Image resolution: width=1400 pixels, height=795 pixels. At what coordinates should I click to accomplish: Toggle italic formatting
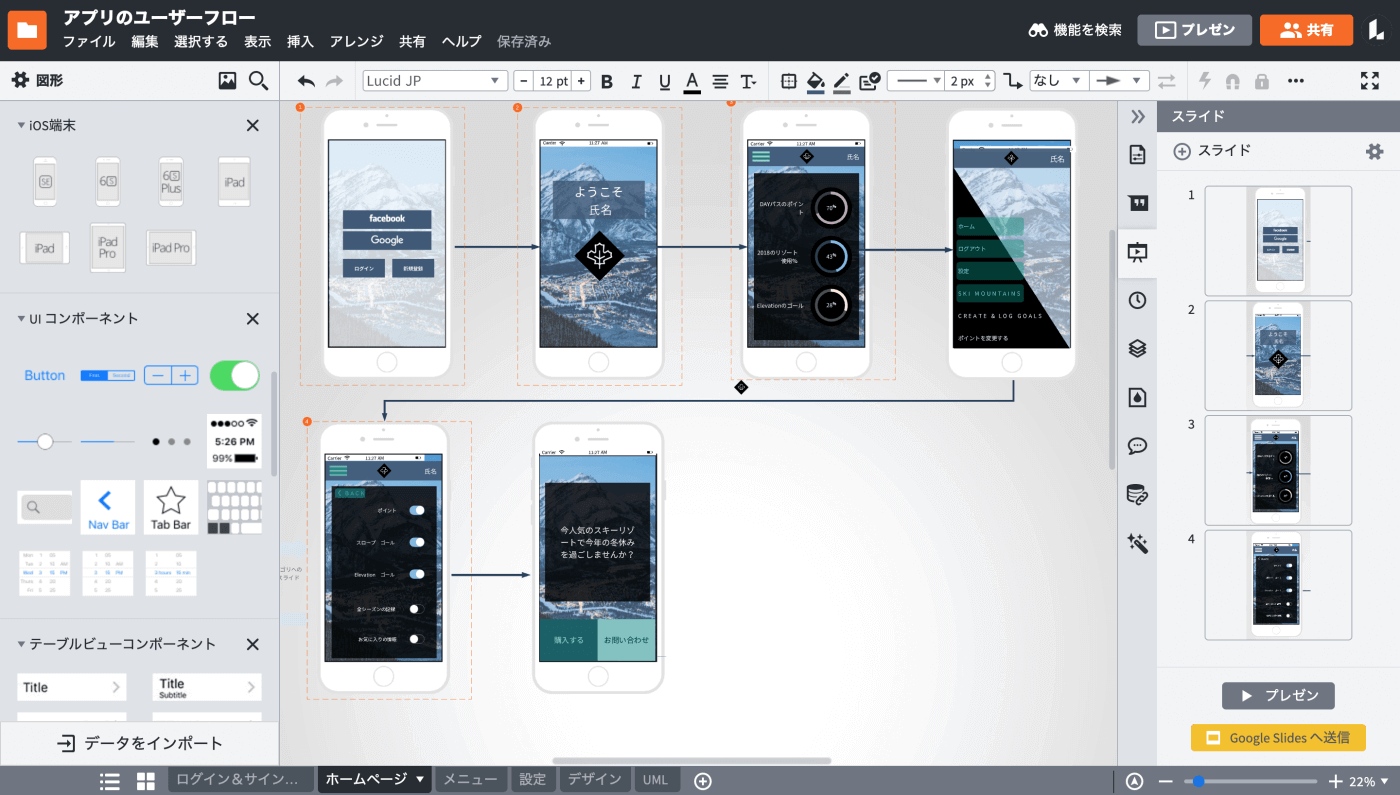click(x=636, y=81)
